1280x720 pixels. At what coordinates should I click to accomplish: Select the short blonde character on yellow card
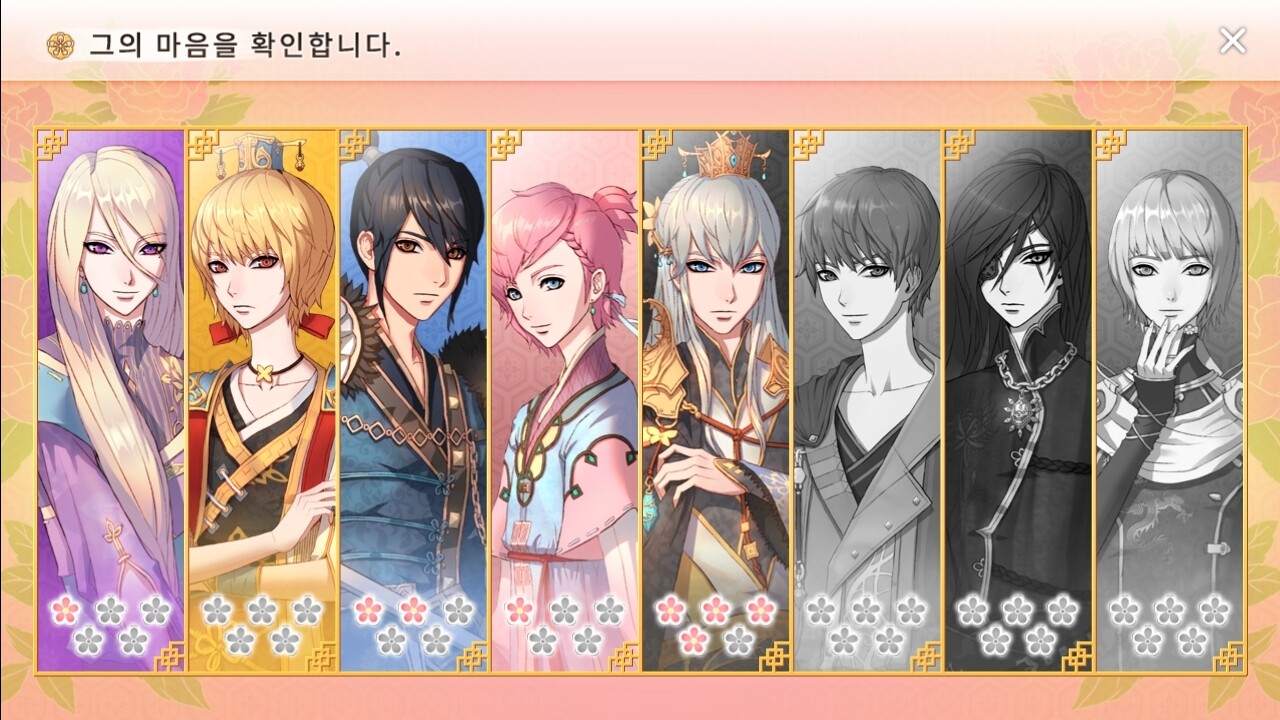(x=263, y=400)
